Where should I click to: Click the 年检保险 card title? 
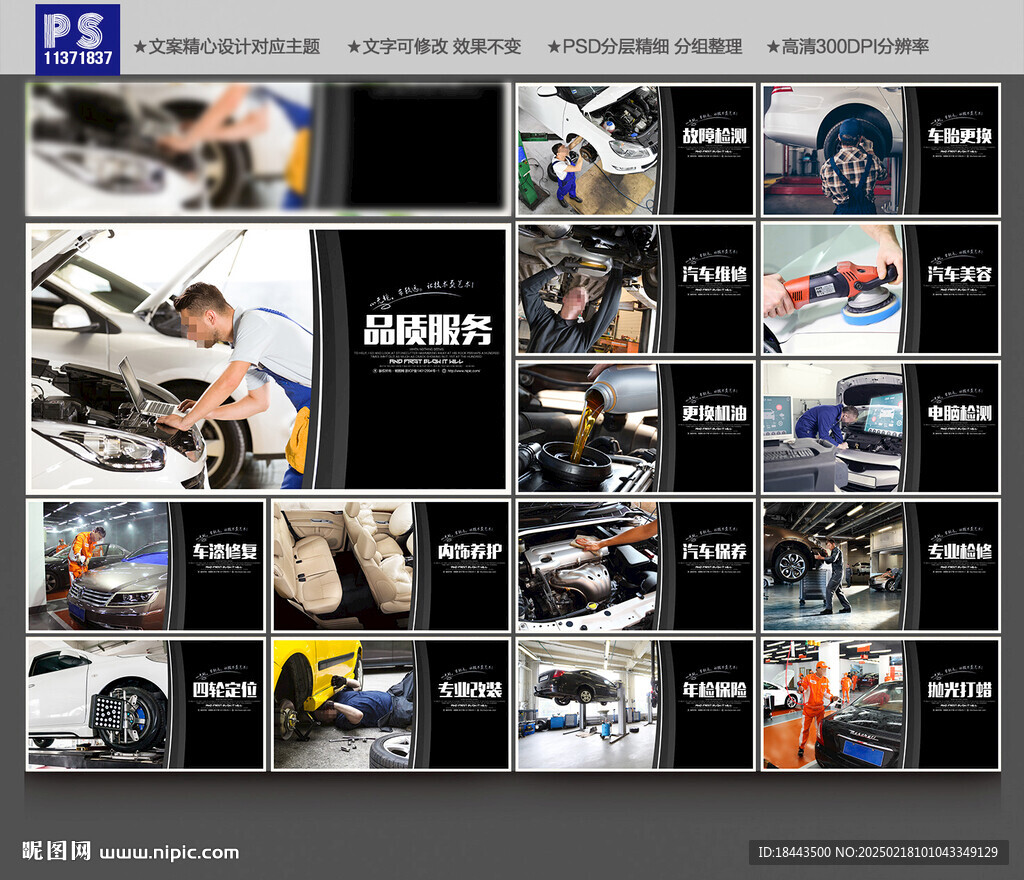point(714,690)
